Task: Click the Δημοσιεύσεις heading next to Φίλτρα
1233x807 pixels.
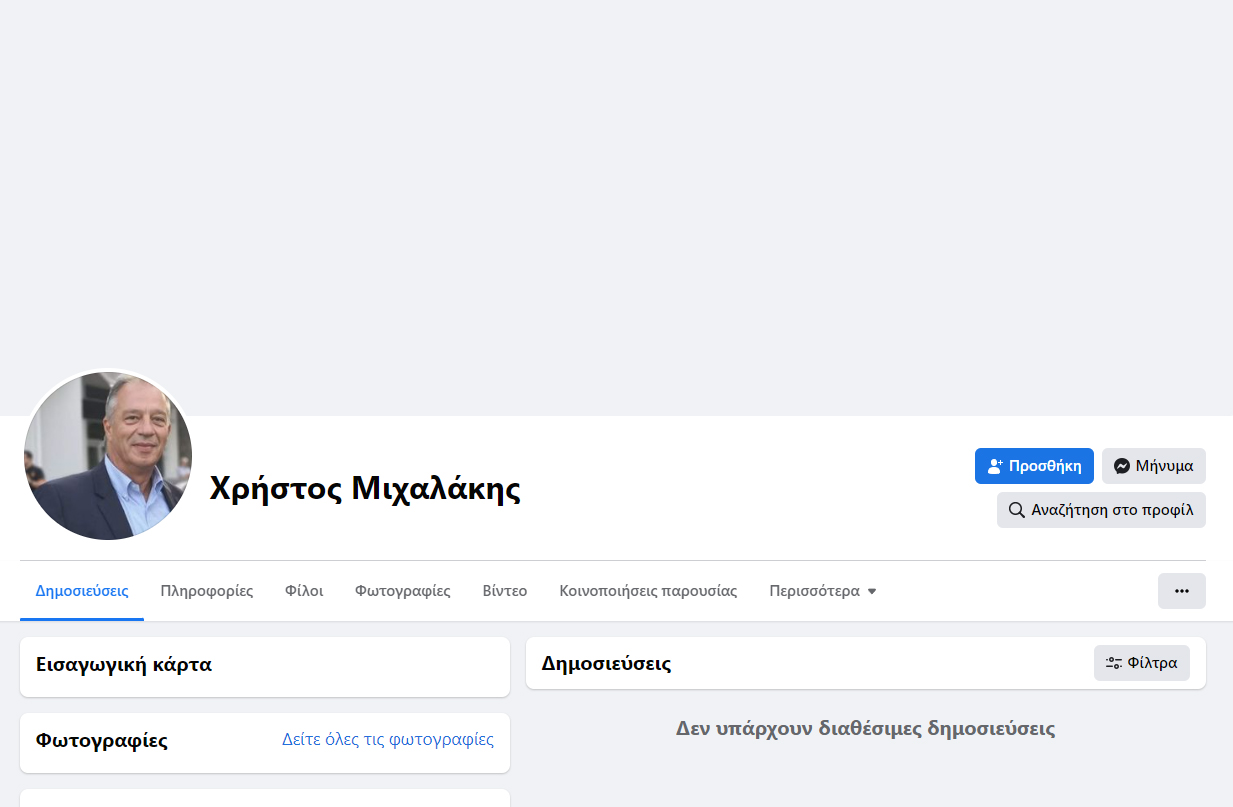Action: (x=606, y=663)
